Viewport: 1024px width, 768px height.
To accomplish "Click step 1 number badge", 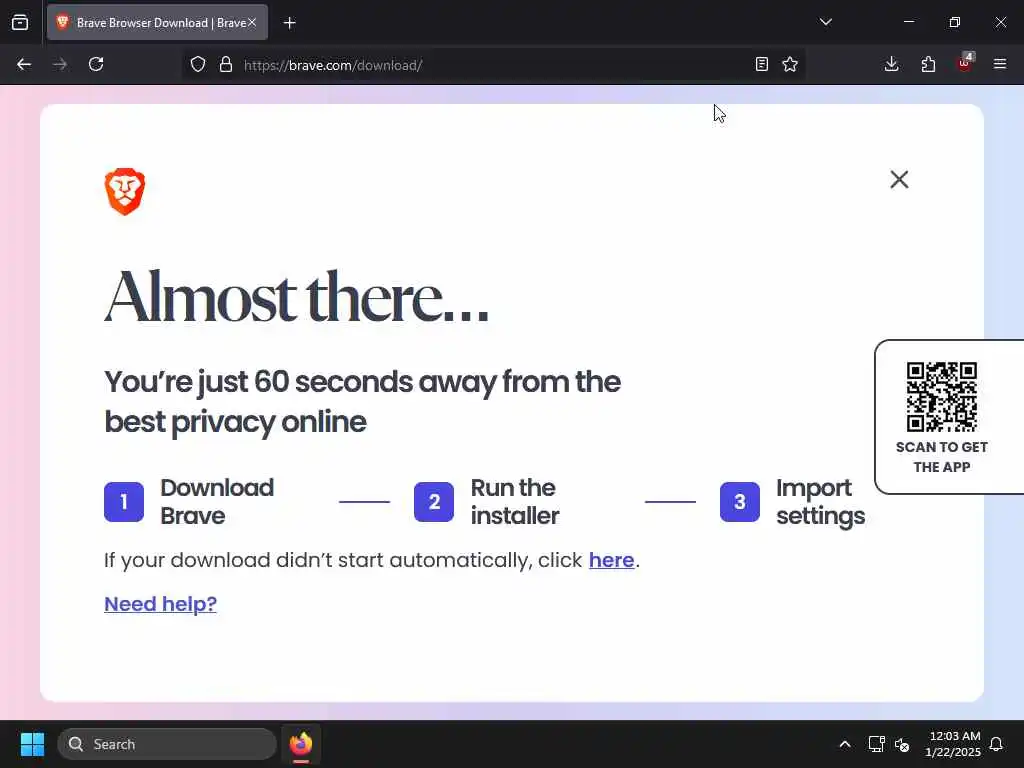I will pos(124,502).
